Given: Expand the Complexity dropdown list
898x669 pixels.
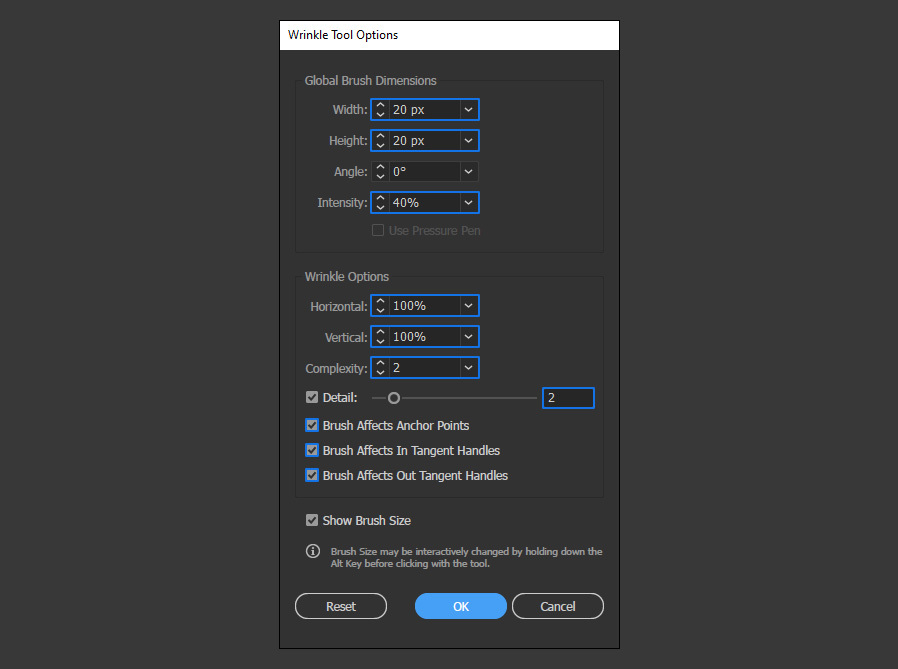Looking at the screenshot, I should tap(468, 367).
